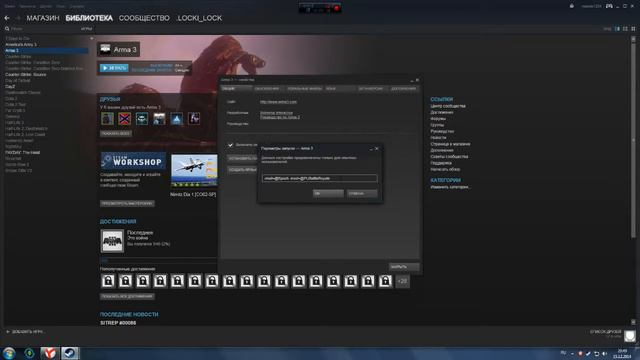640x360 pixels.
Task: Select Counter-Strike: Source in library
Action: (x=26, y=75)
